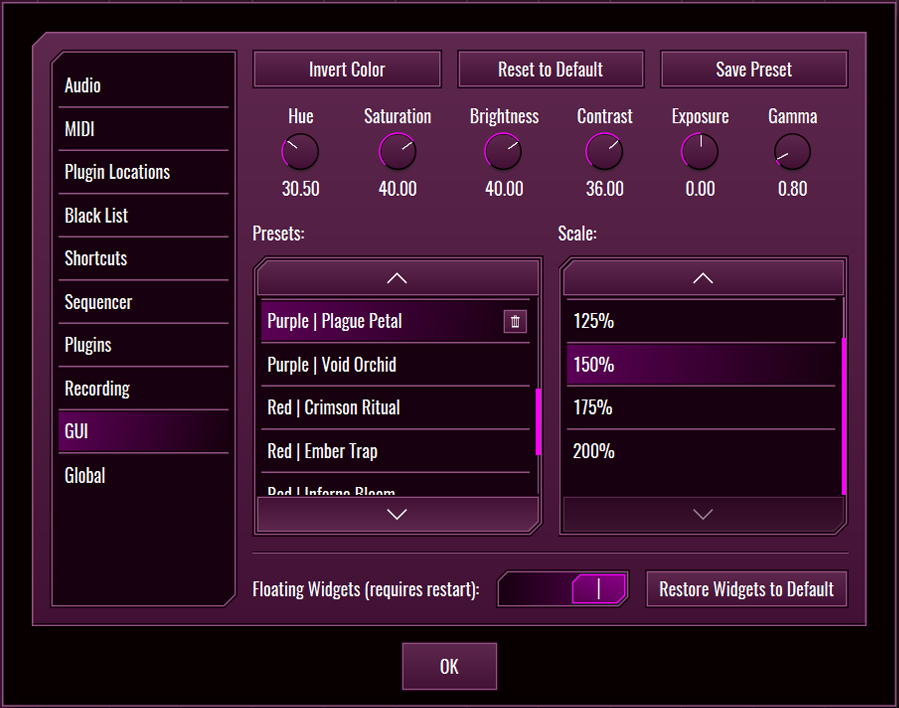Select the Purple | Plague Petal preset
Viewport: 899px width, 708px height.
[395, 321]
